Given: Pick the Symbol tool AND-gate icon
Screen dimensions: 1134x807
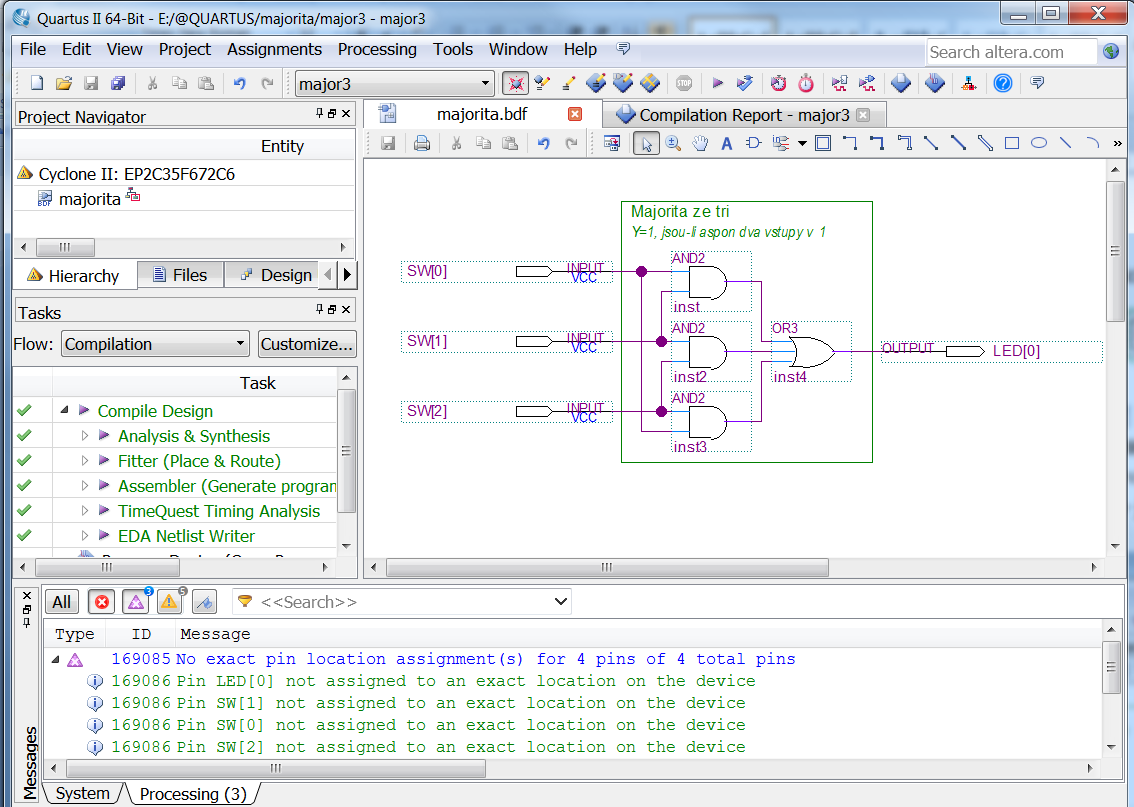Looking at the screenshot, I should [753, 143].
